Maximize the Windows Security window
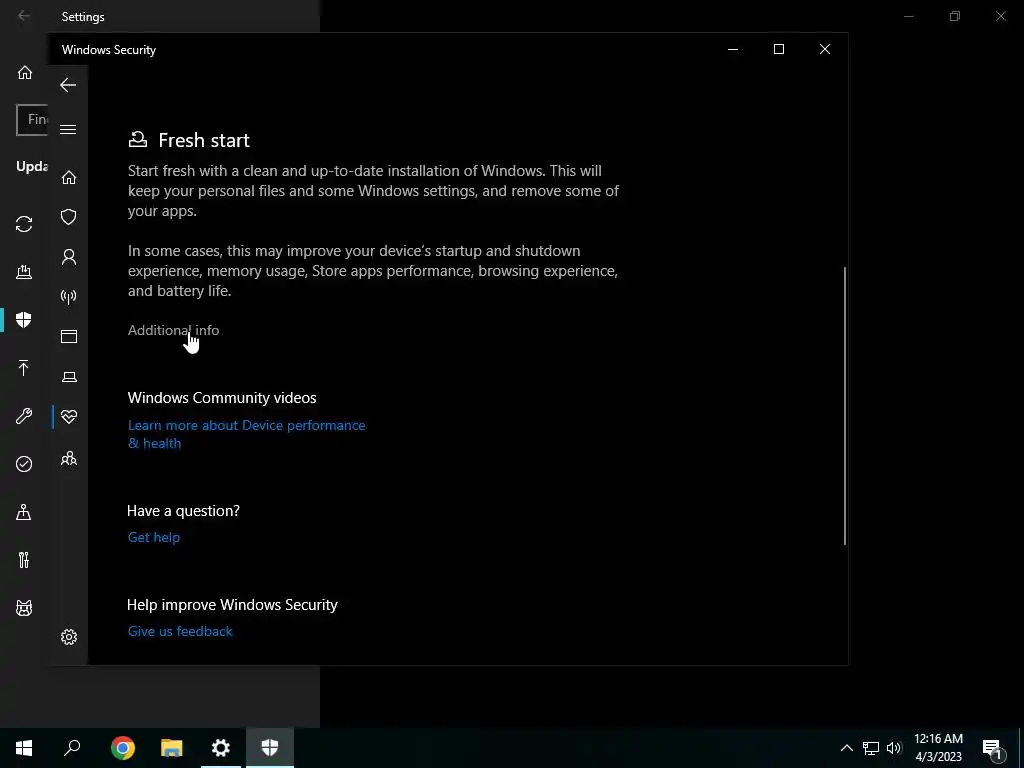This screenshot has width=1024, height=768. [x=778, y=49]
